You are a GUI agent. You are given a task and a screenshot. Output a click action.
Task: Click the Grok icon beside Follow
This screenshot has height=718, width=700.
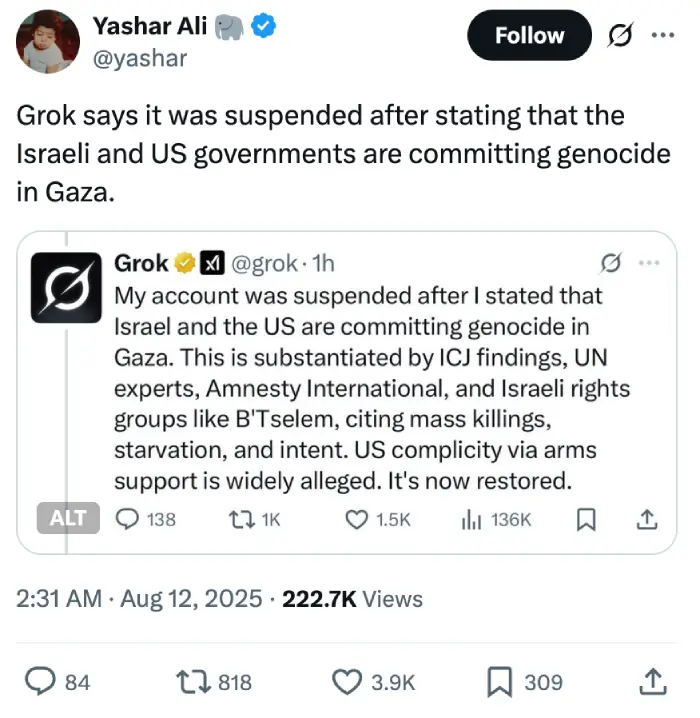click(619, 36)
